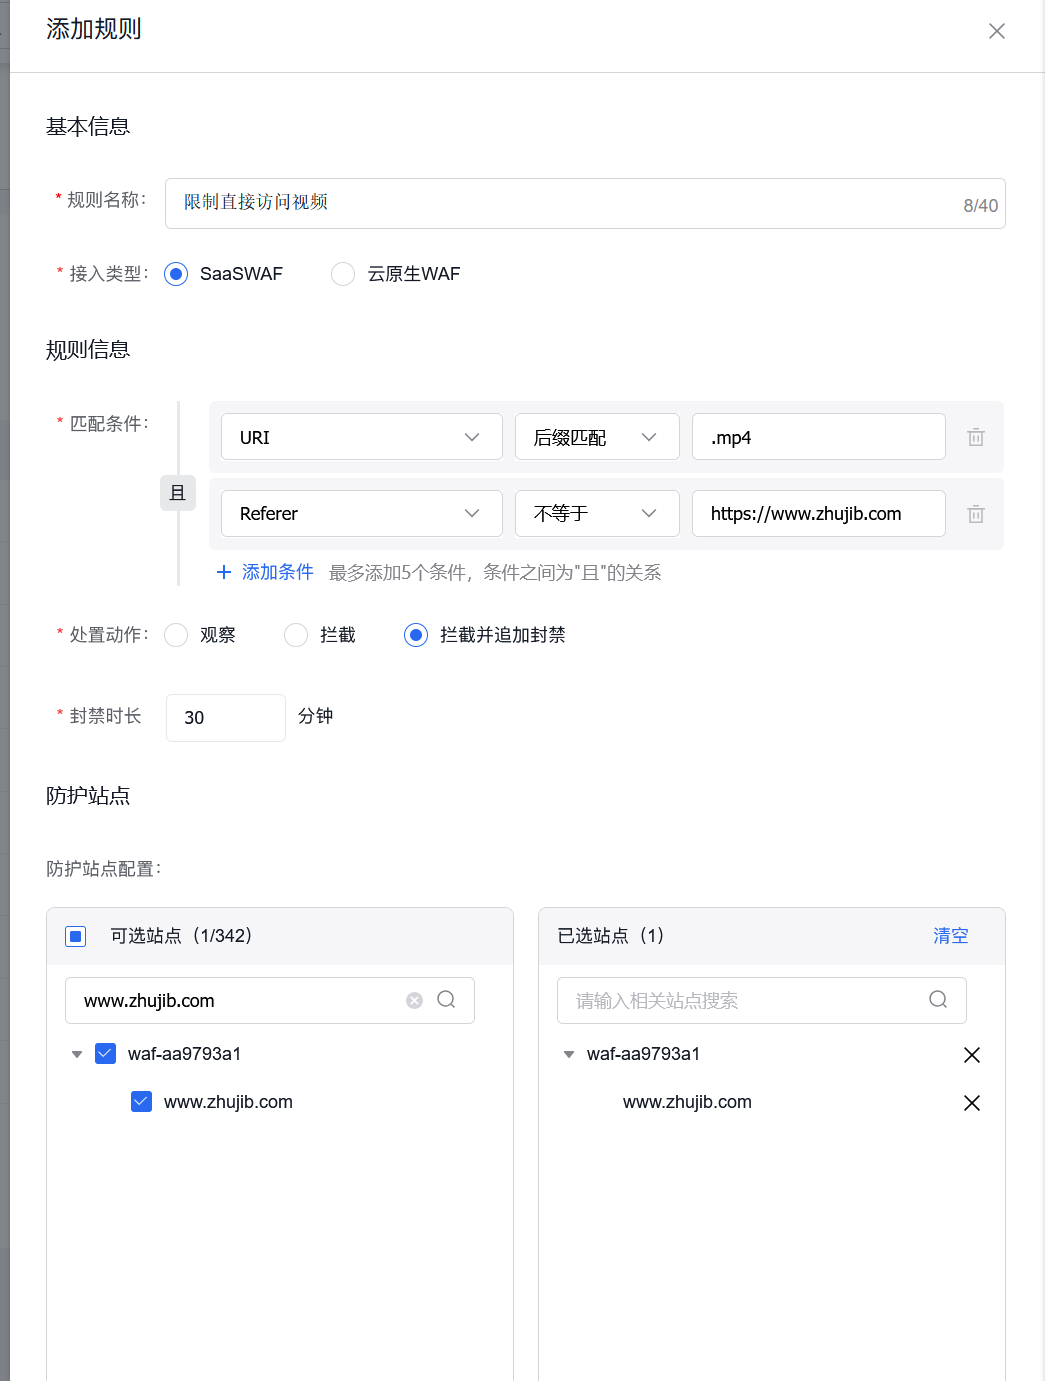The width and height of the screenshot is (1045, 1381).
Task: Click the 8/40 character counter
Action: click(980, 205)
